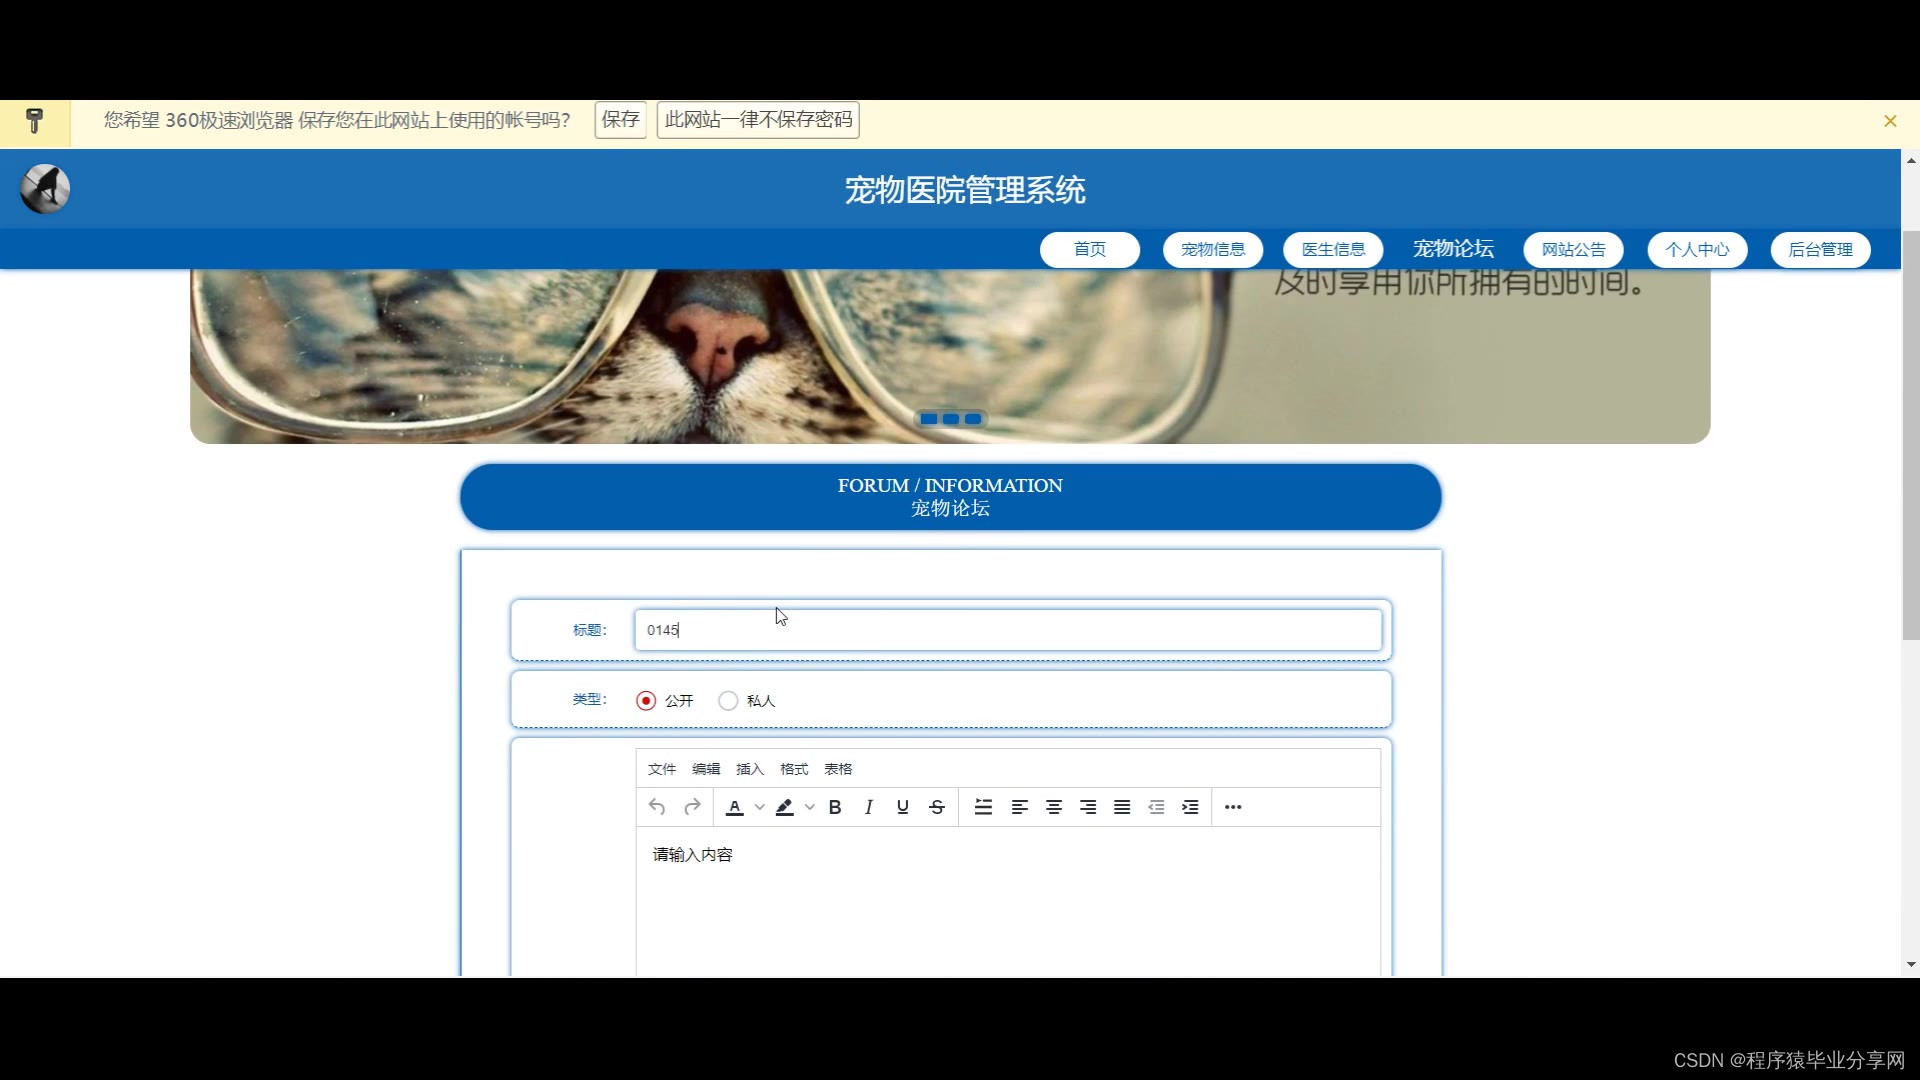Open the 插入 menu in the editor
This screenshot has height=1080, width=1920.
tap(750, 769)
